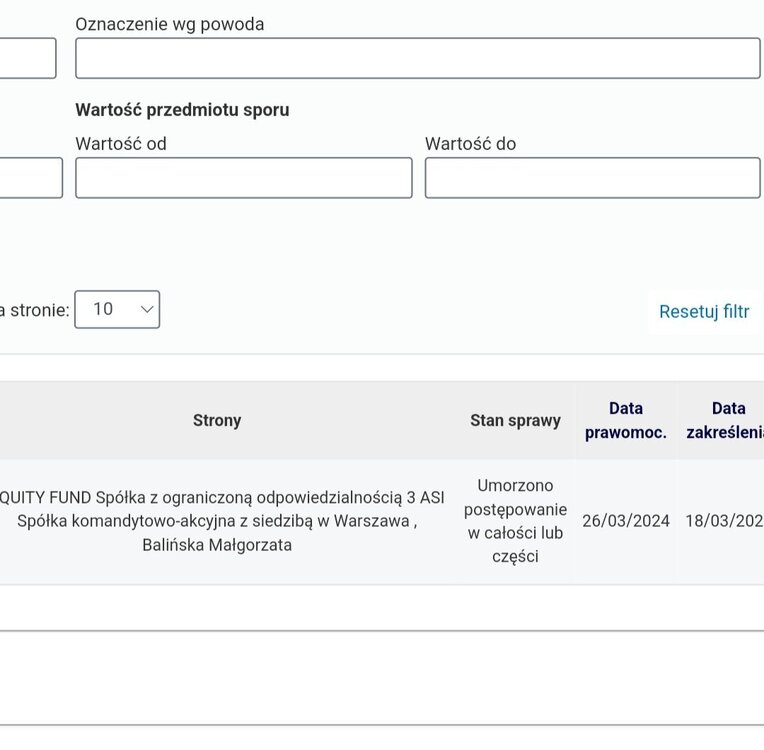Click the Resetuj filtr link

coord(704,312)
